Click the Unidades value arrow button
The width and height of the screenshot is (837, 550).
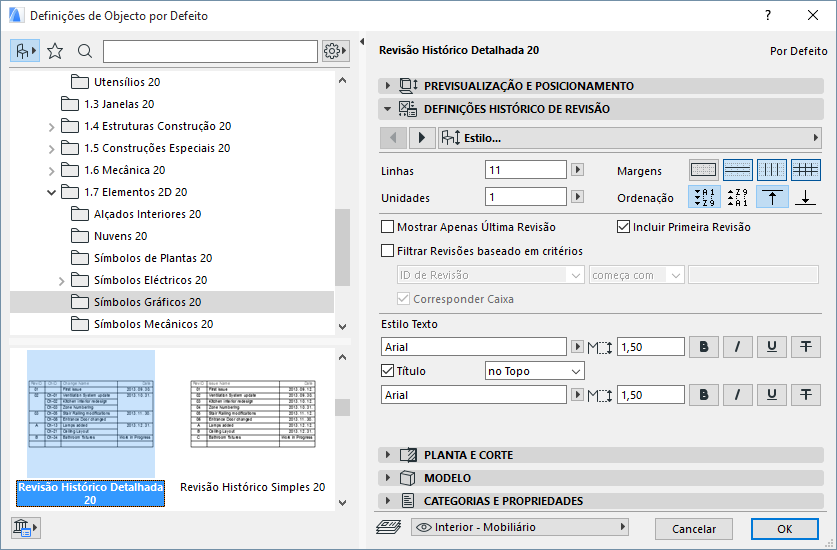tap(577, 197)
